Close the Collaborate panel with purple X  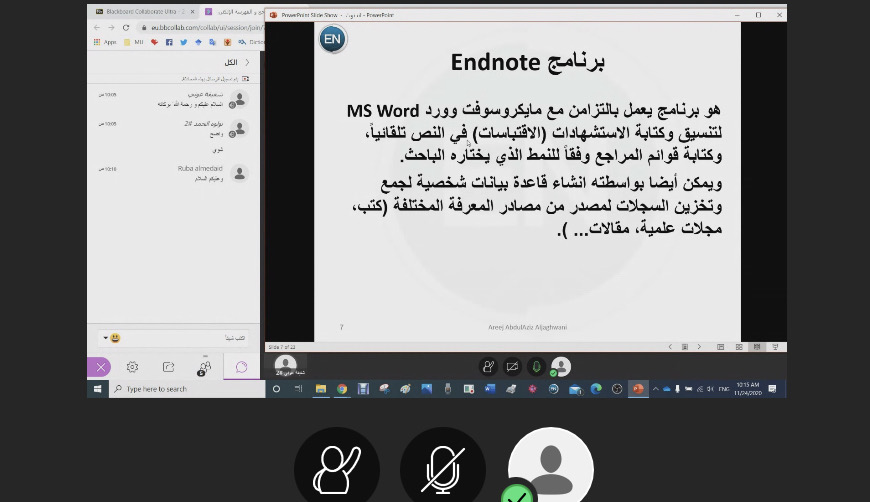coord(100,367)
